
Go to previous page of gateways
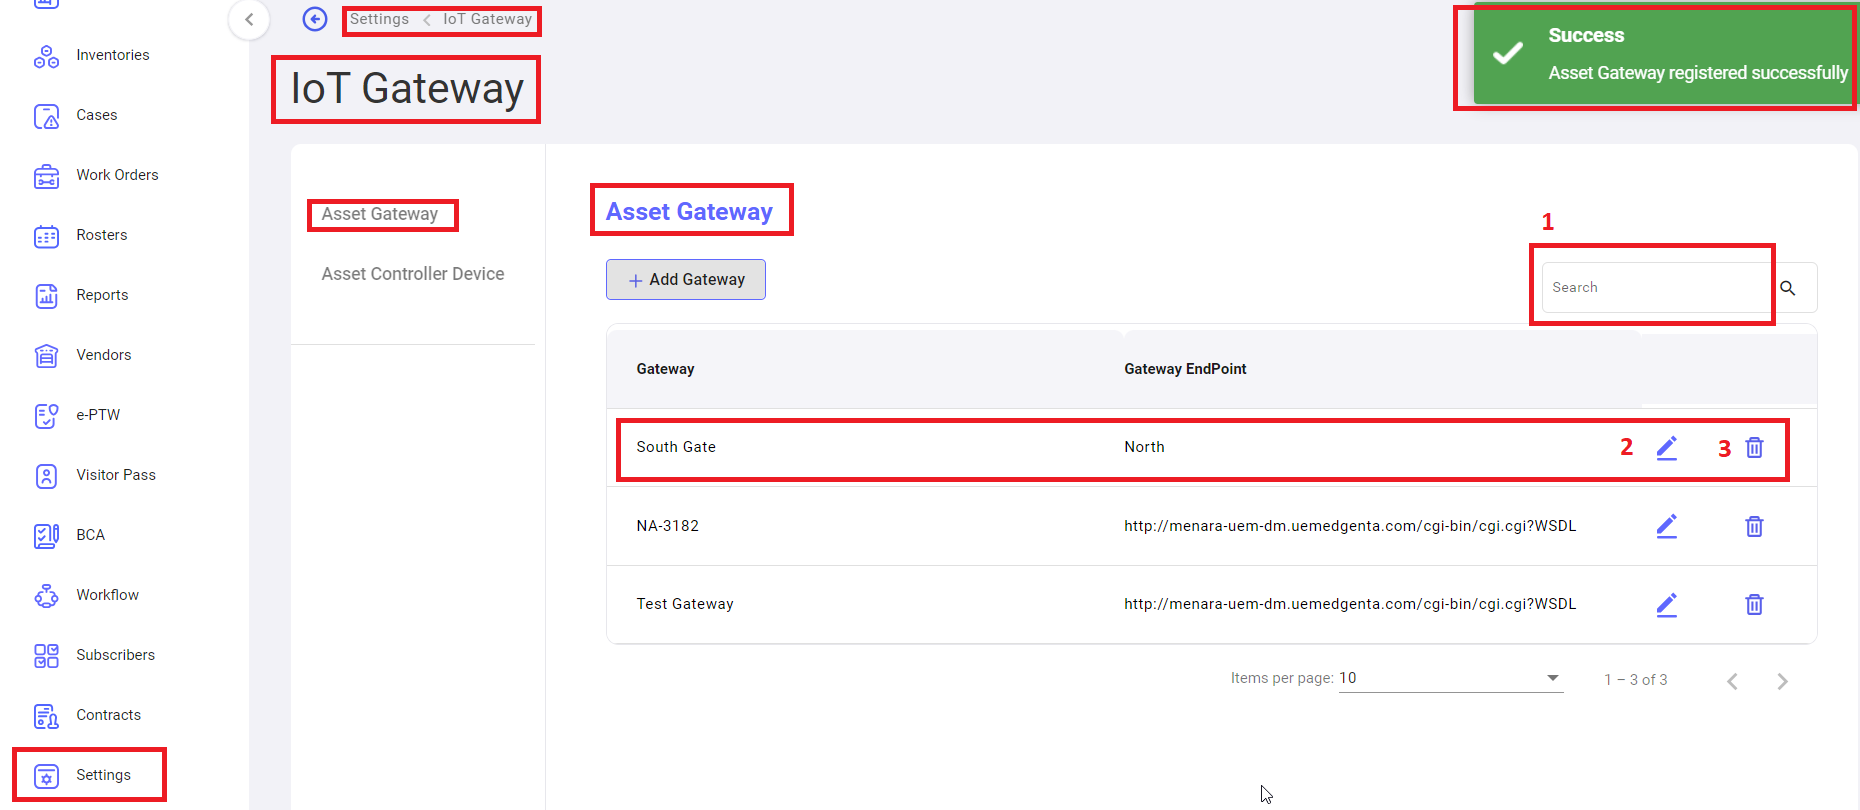coord(1732,681)
